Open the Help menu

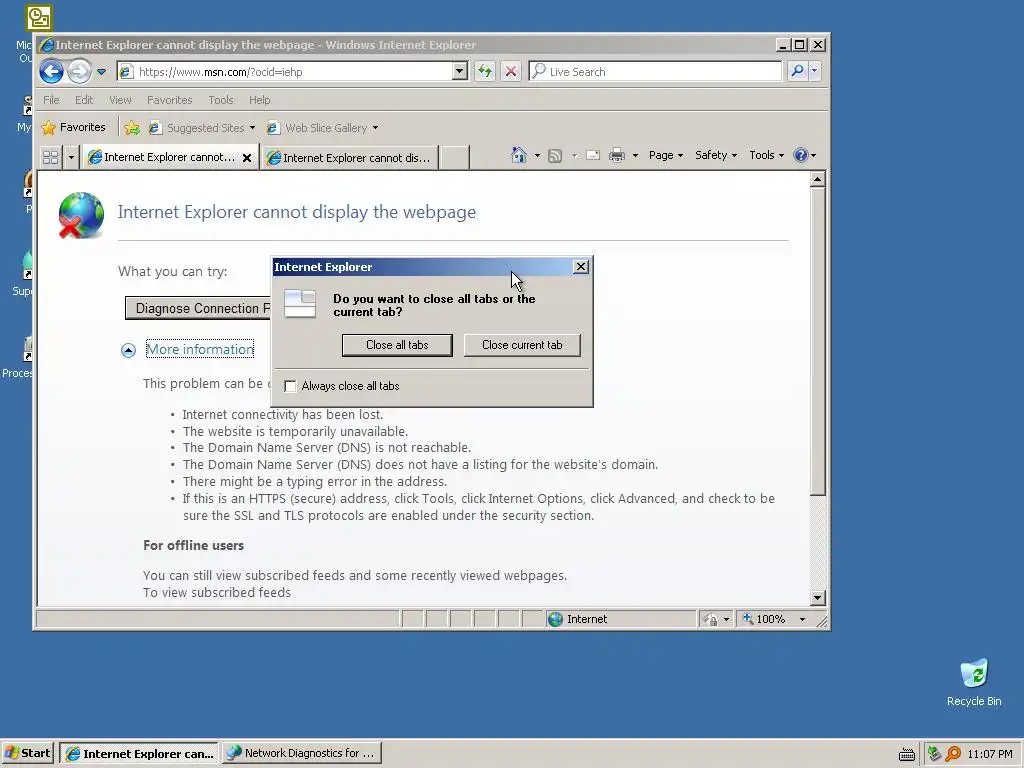click(x=259, y=100)
